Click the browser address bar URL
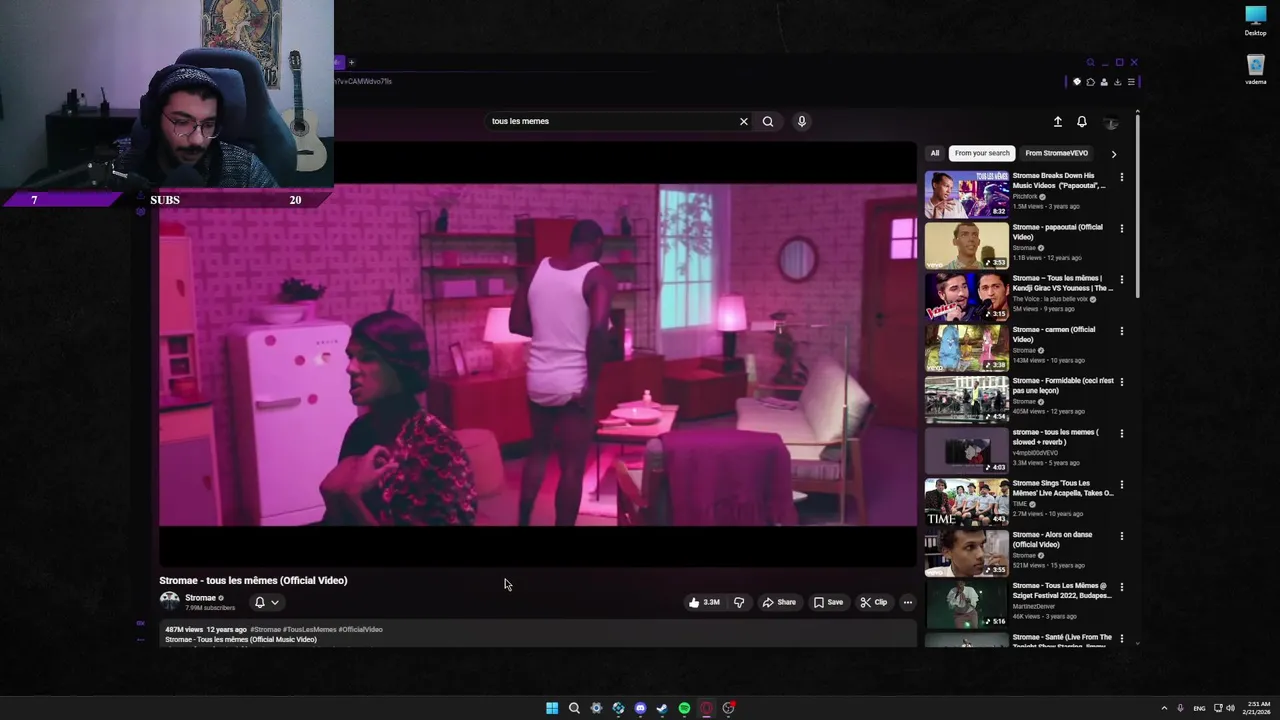Image resolution: width=1280 pixels, height=720 pixels. pyautogui.click(x=364, y=82)
